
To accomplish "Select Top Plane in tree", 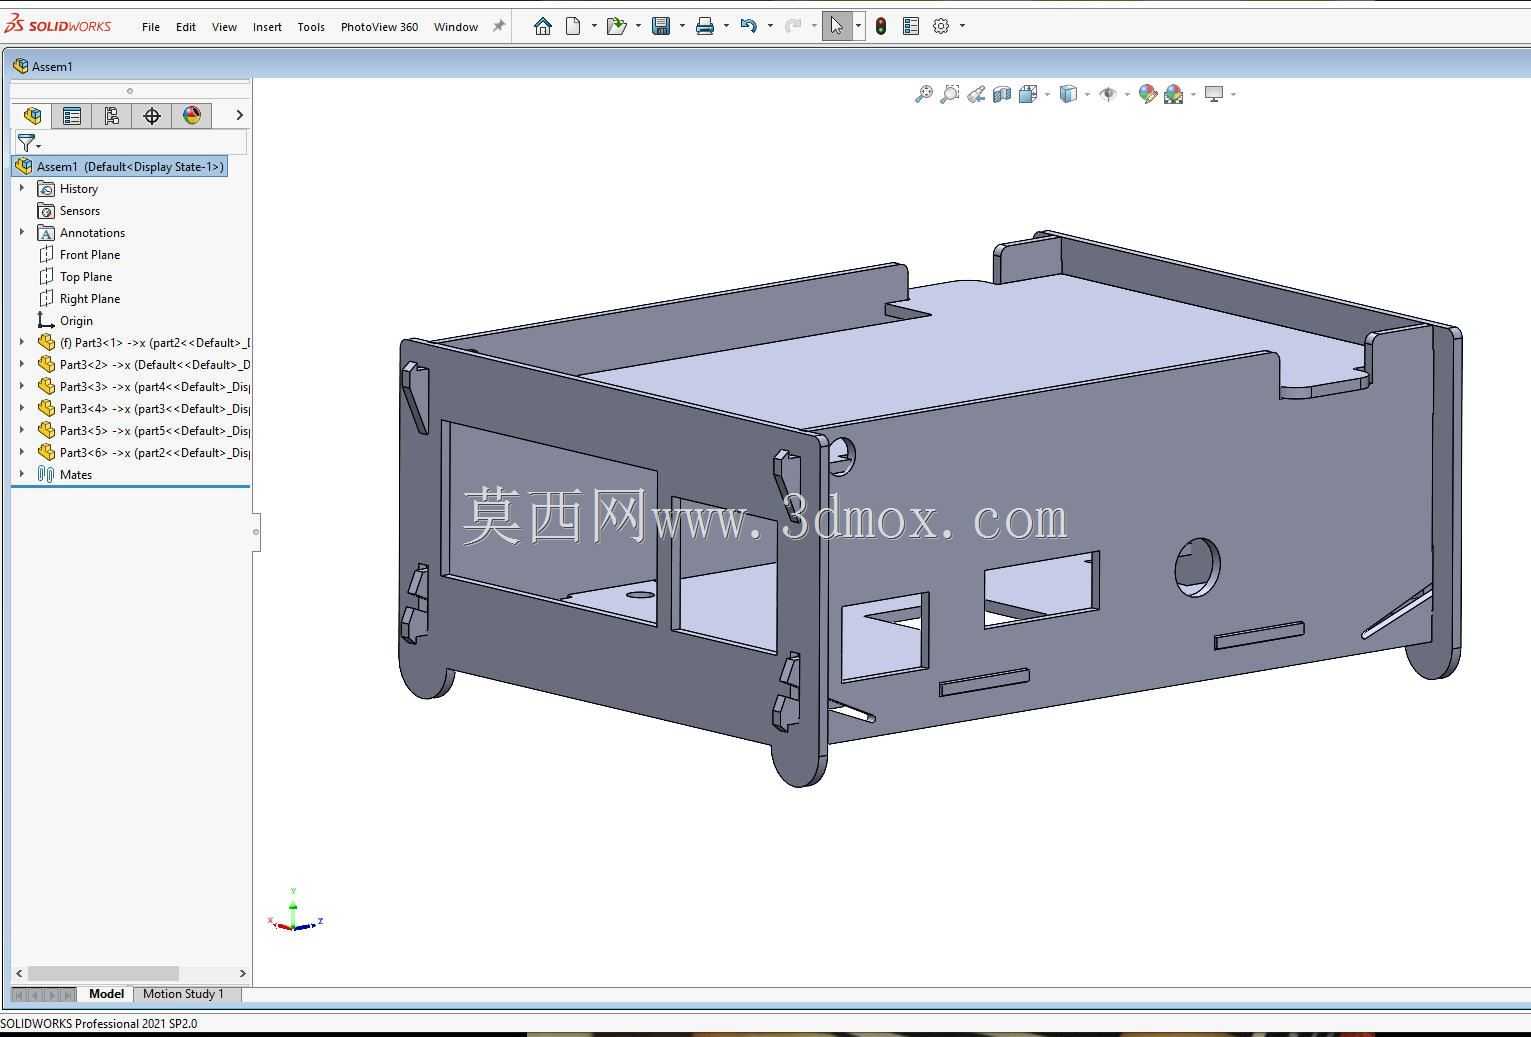I will point(85,277).
